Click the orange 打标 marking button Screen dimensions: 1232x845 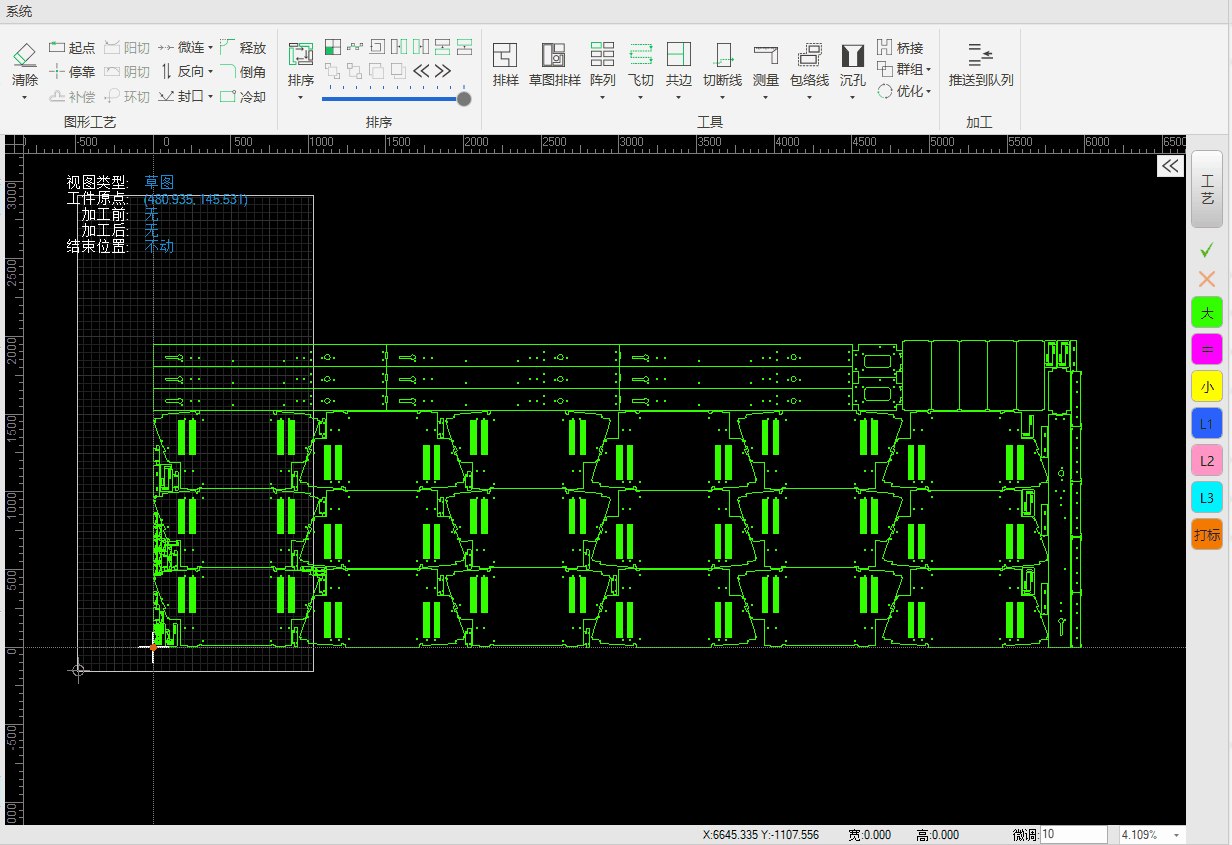[1207, 535]
